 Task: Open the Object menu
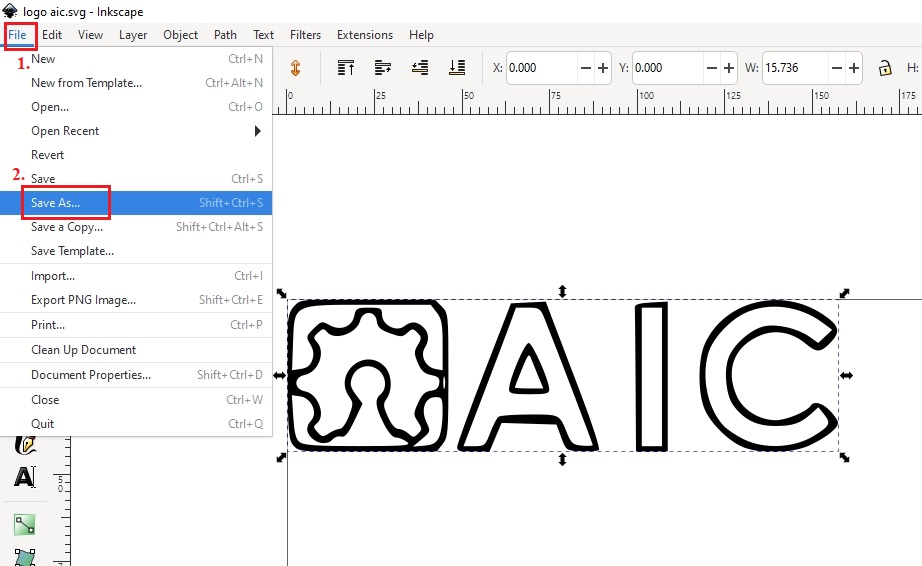(181, 35)
